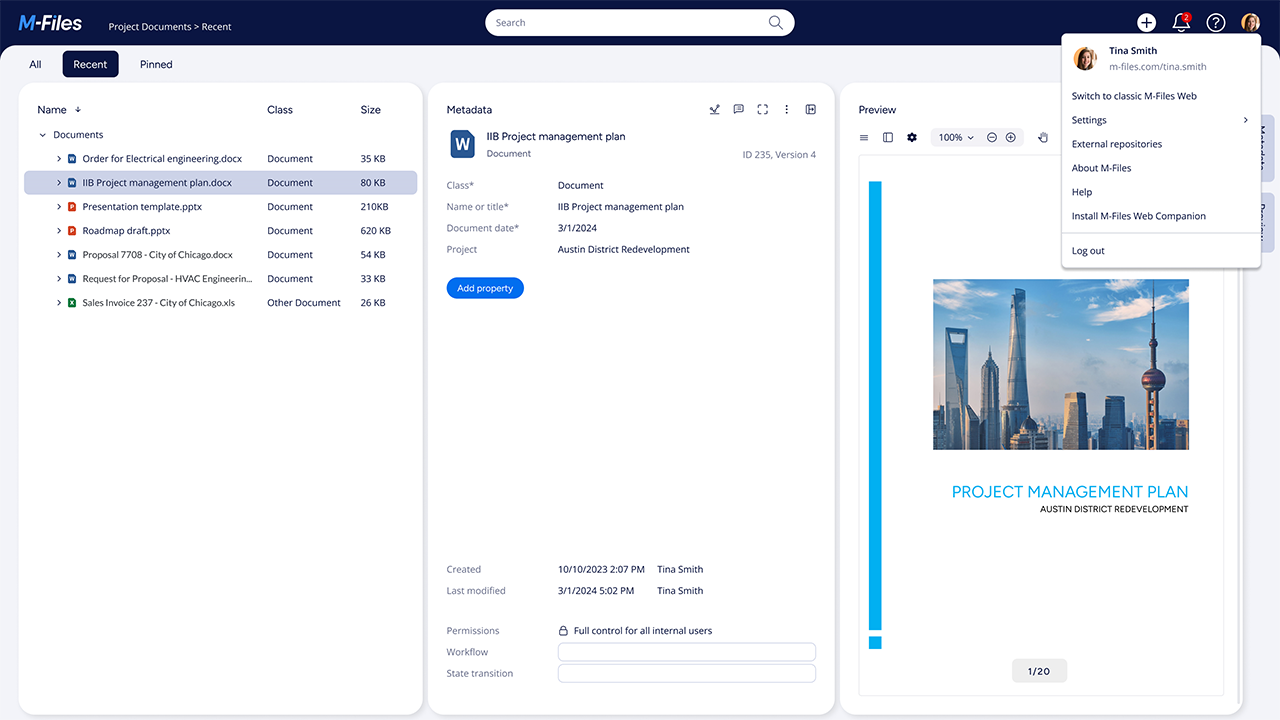Open the notifications bell
1280x720 pixels.
click(1181, 22)
